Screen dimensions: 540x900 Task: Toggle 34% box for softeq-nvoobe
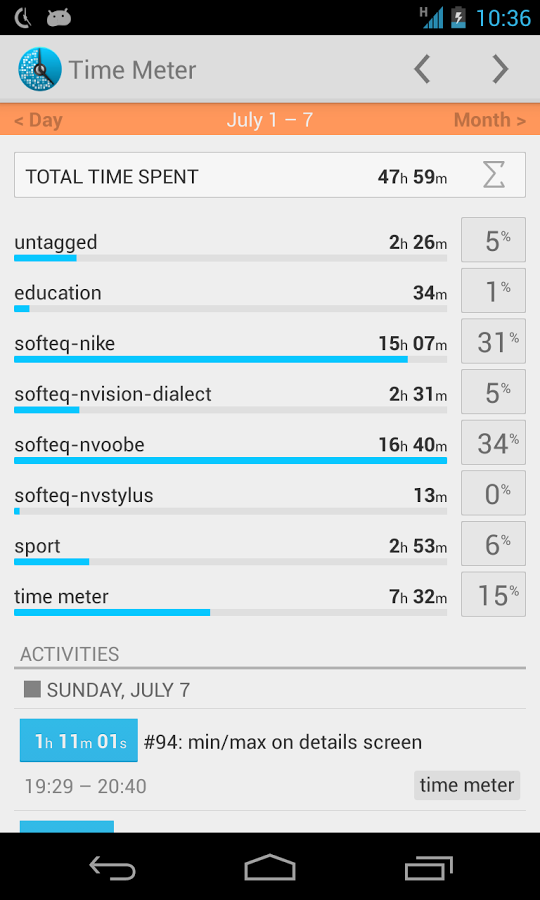point(494,442)
